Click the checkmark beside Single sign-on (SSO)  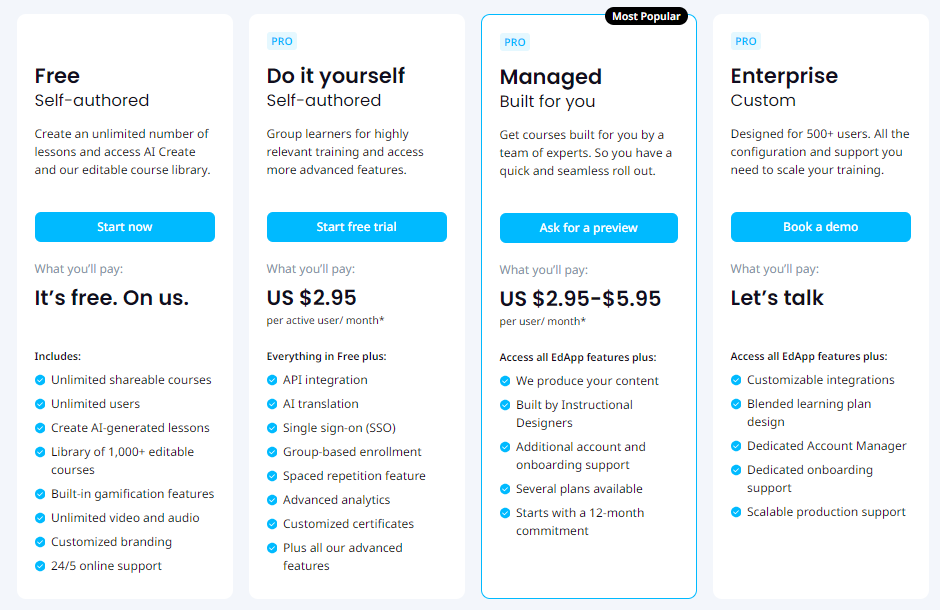272,428
